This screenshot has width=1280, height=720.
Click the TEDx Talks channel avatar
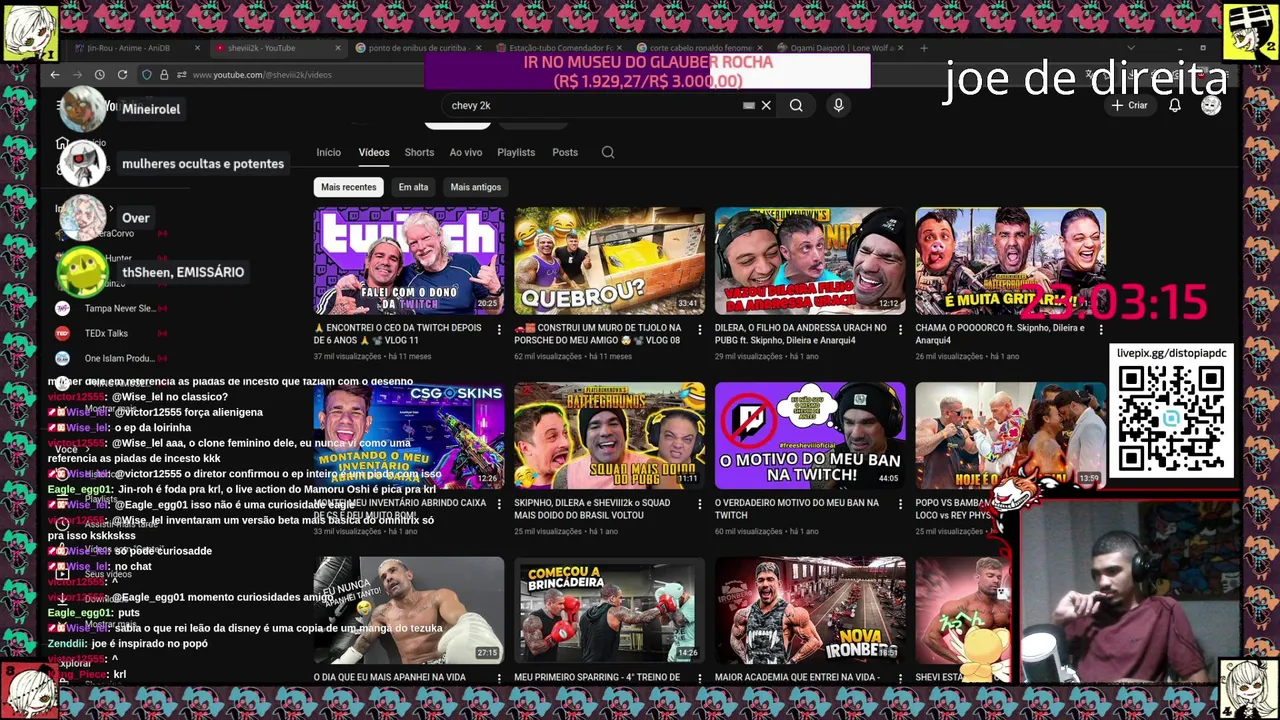62,333
